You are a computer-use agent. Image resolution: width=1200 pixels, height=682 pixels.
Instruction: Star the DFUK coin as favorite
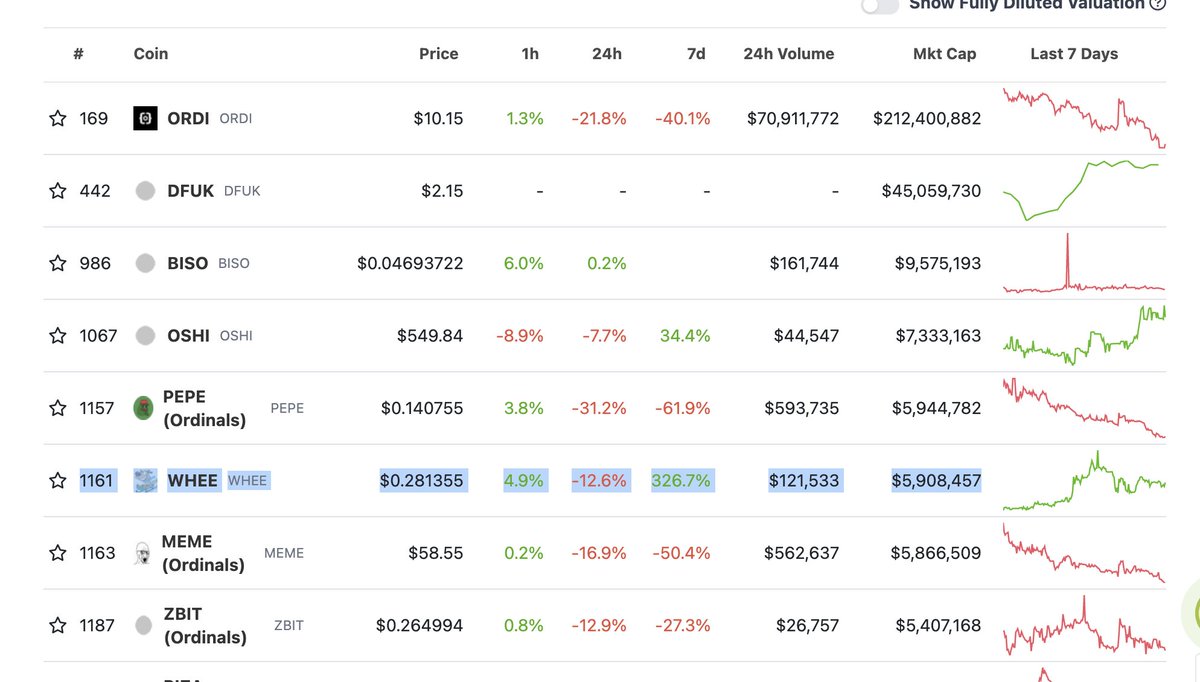pyautogui.click(x=58, y=190)
